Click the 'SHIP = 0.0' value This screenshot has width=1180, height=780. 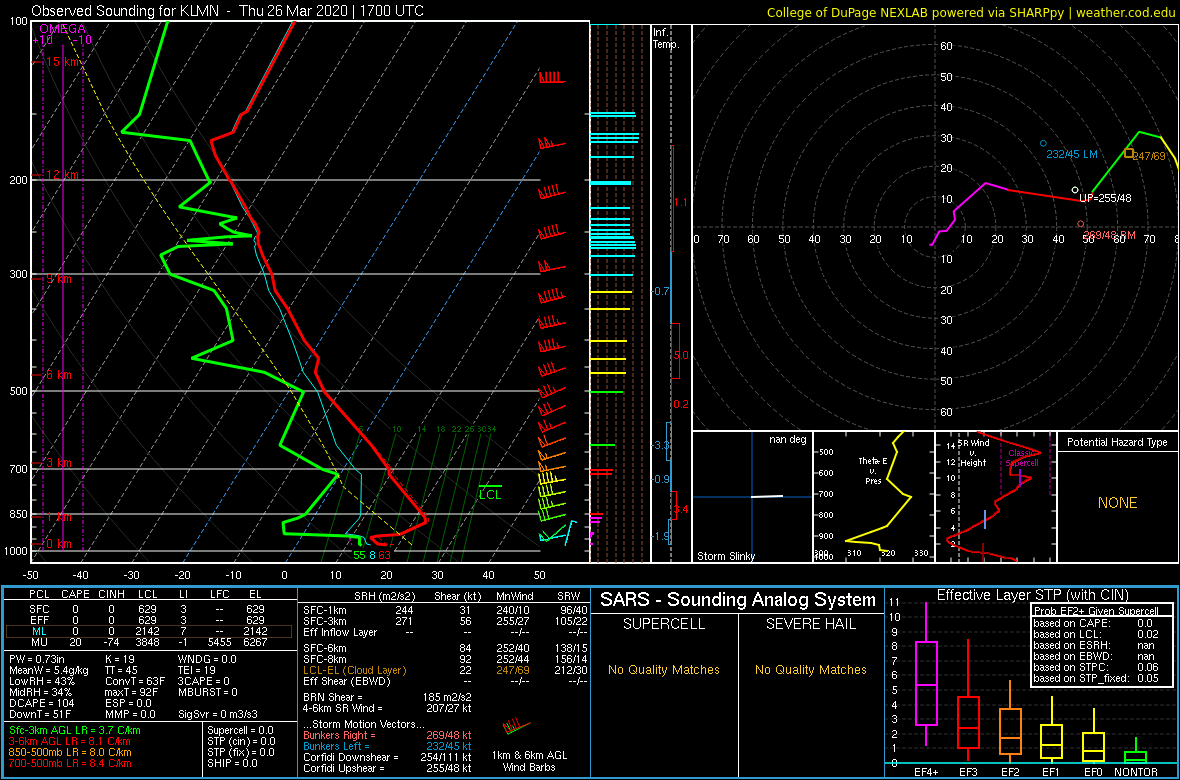click(233, 764)
